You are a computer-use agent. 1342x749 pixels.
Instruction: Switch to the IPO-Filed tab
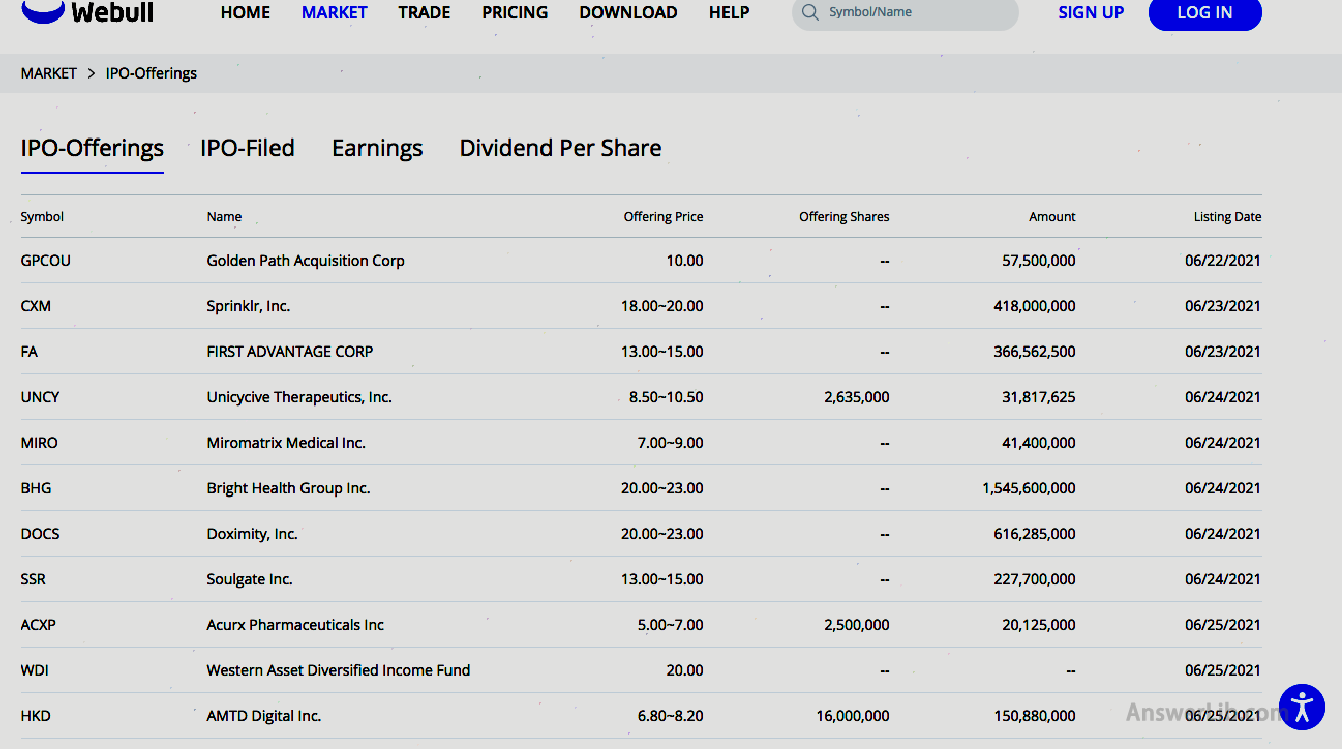(247, 148)
